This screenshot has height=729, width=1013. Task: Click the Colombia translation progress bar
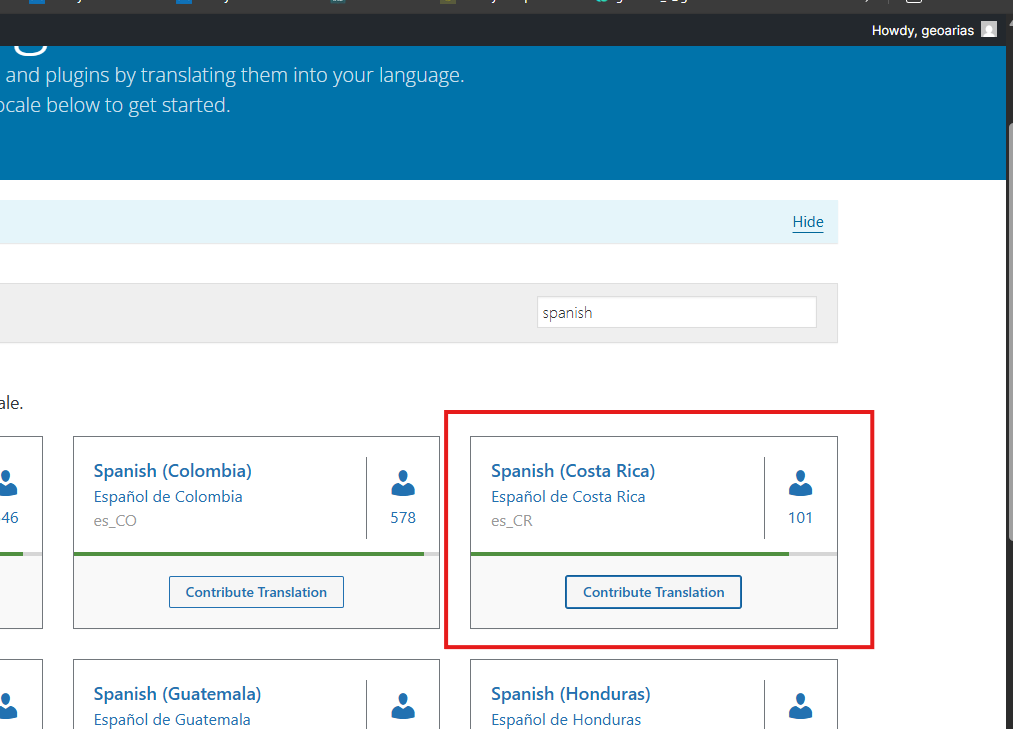pyautogui.click(x=256, y=553)
